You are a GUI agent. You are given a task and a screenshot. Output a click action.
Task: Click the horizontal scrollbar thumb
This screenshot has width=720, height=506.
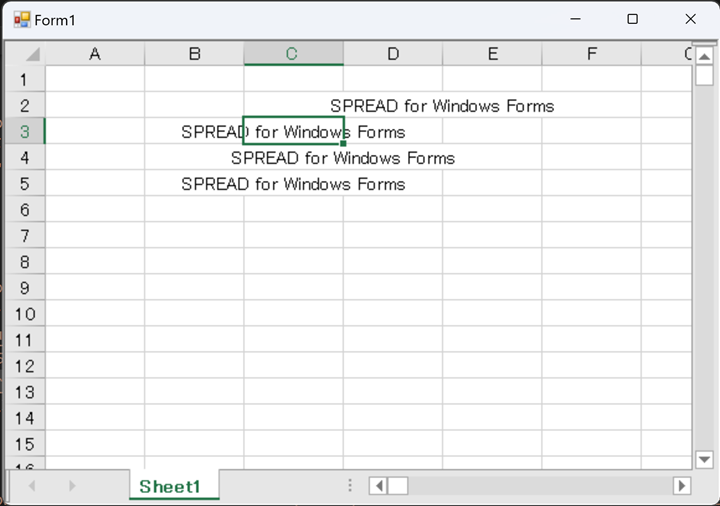pyautogui.click(x=398, y=486)
